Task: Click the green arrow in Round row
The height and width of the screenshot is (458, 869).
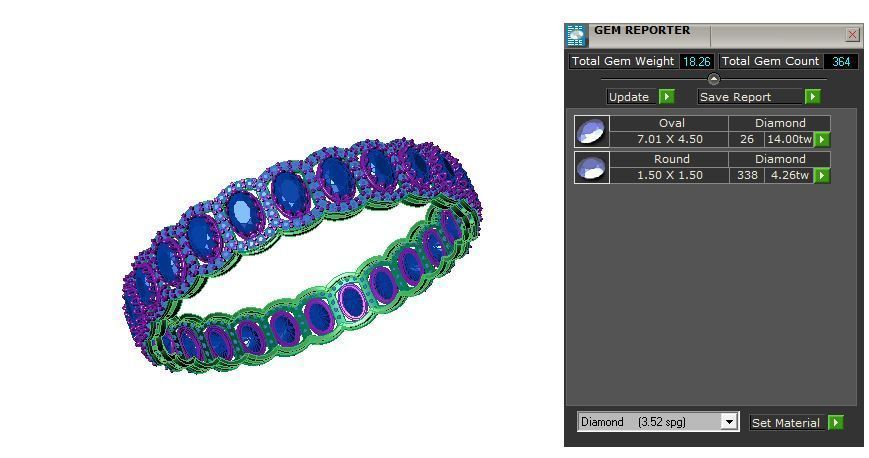Action: [822, 175]
